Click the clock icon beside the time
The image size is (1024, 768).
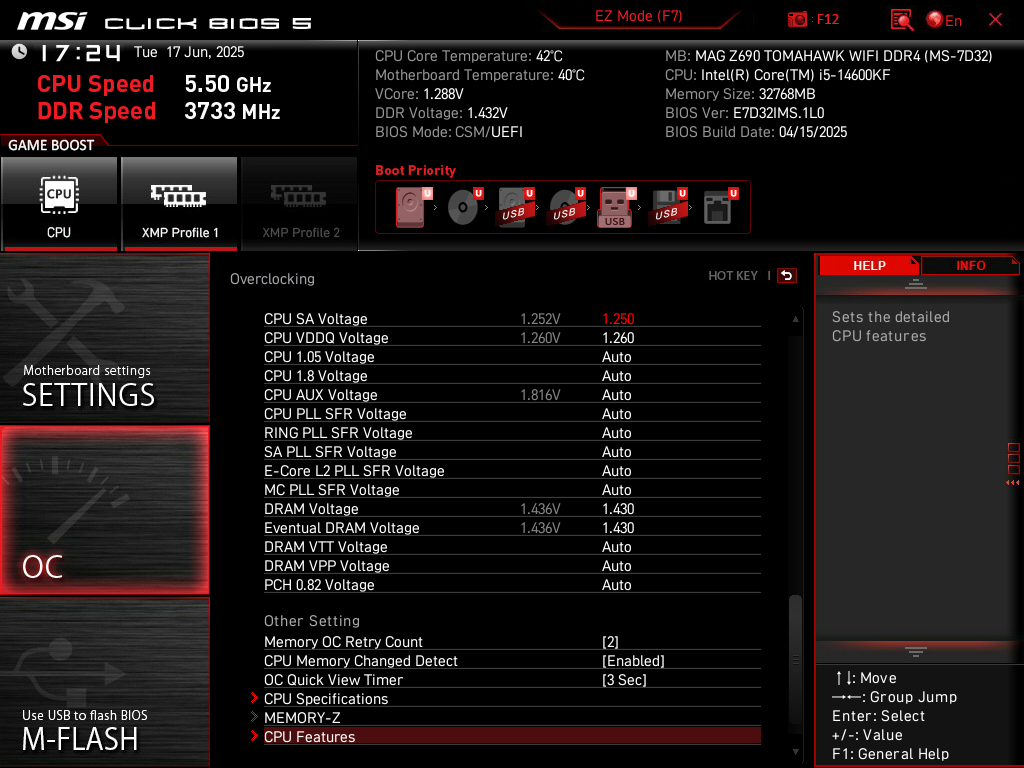(20, 52)
